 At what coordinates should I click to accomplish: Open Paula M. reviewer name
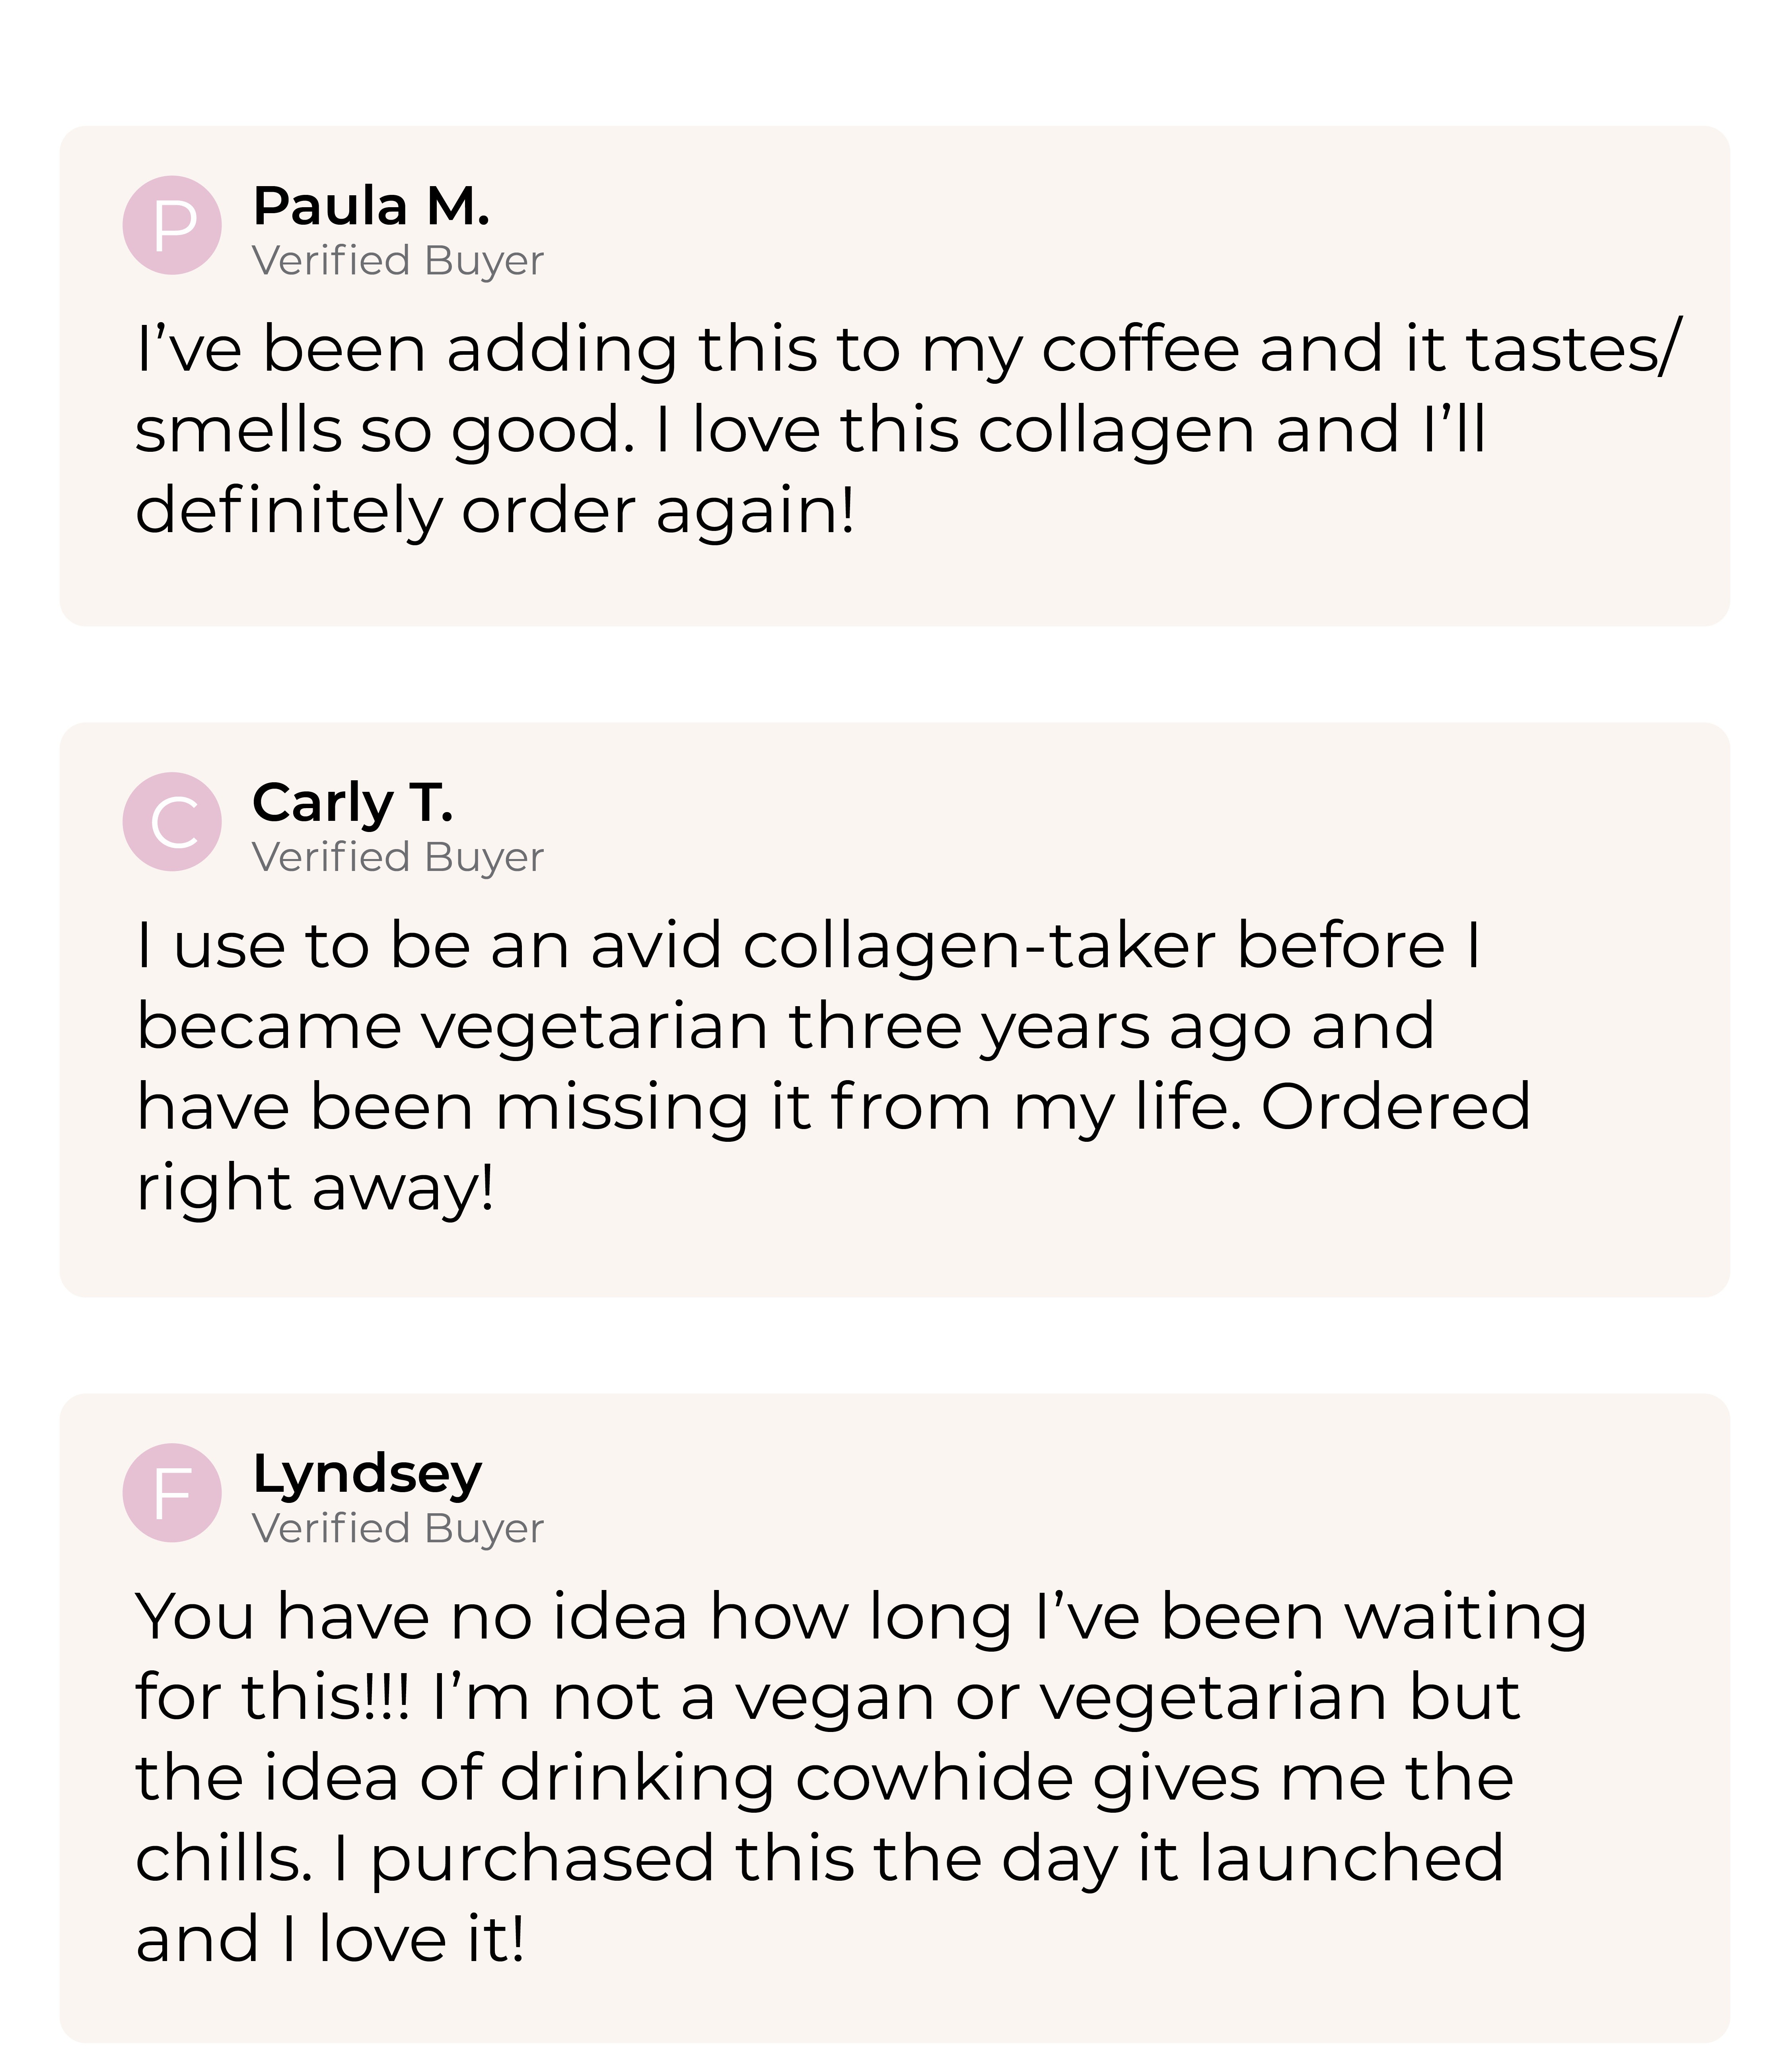click(371, 206)
